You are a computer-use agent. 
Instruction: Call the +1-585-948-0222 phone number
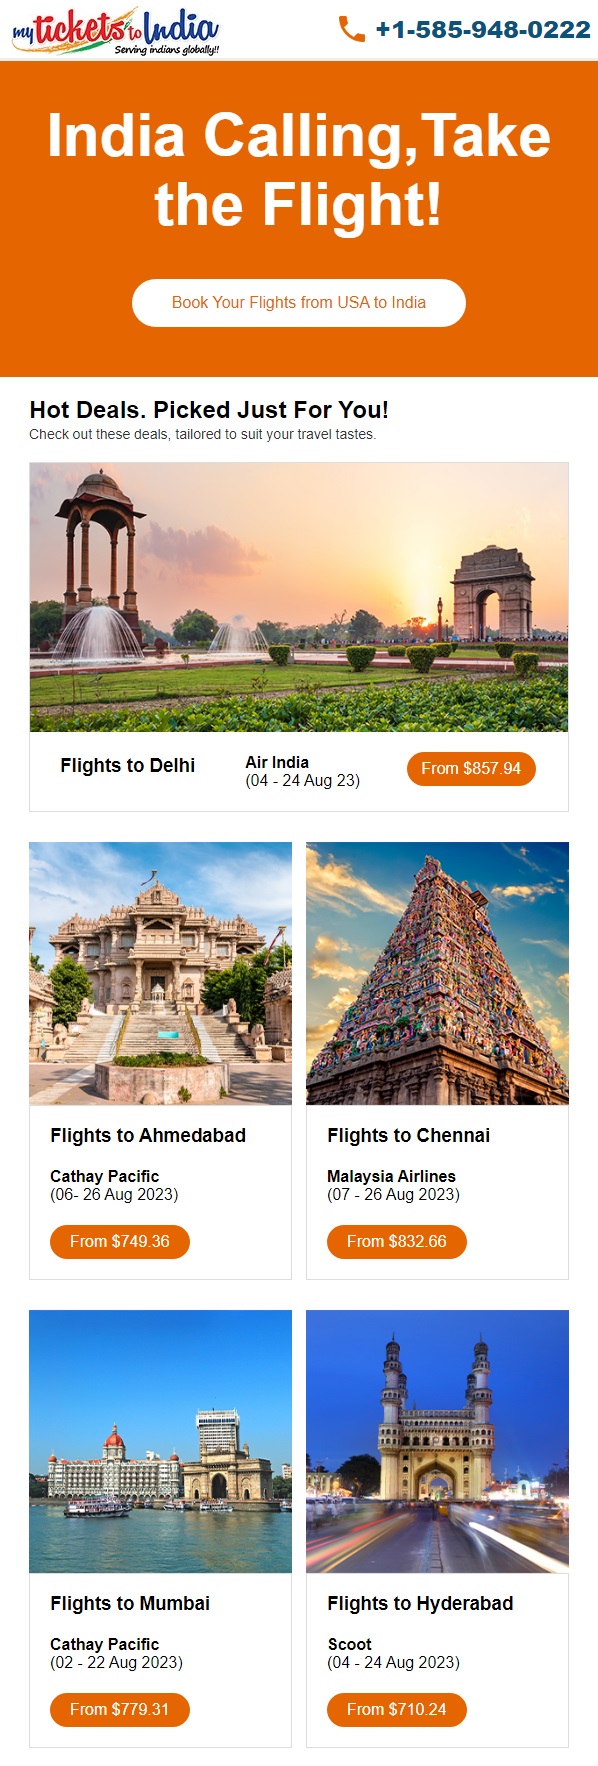(483, 30)
